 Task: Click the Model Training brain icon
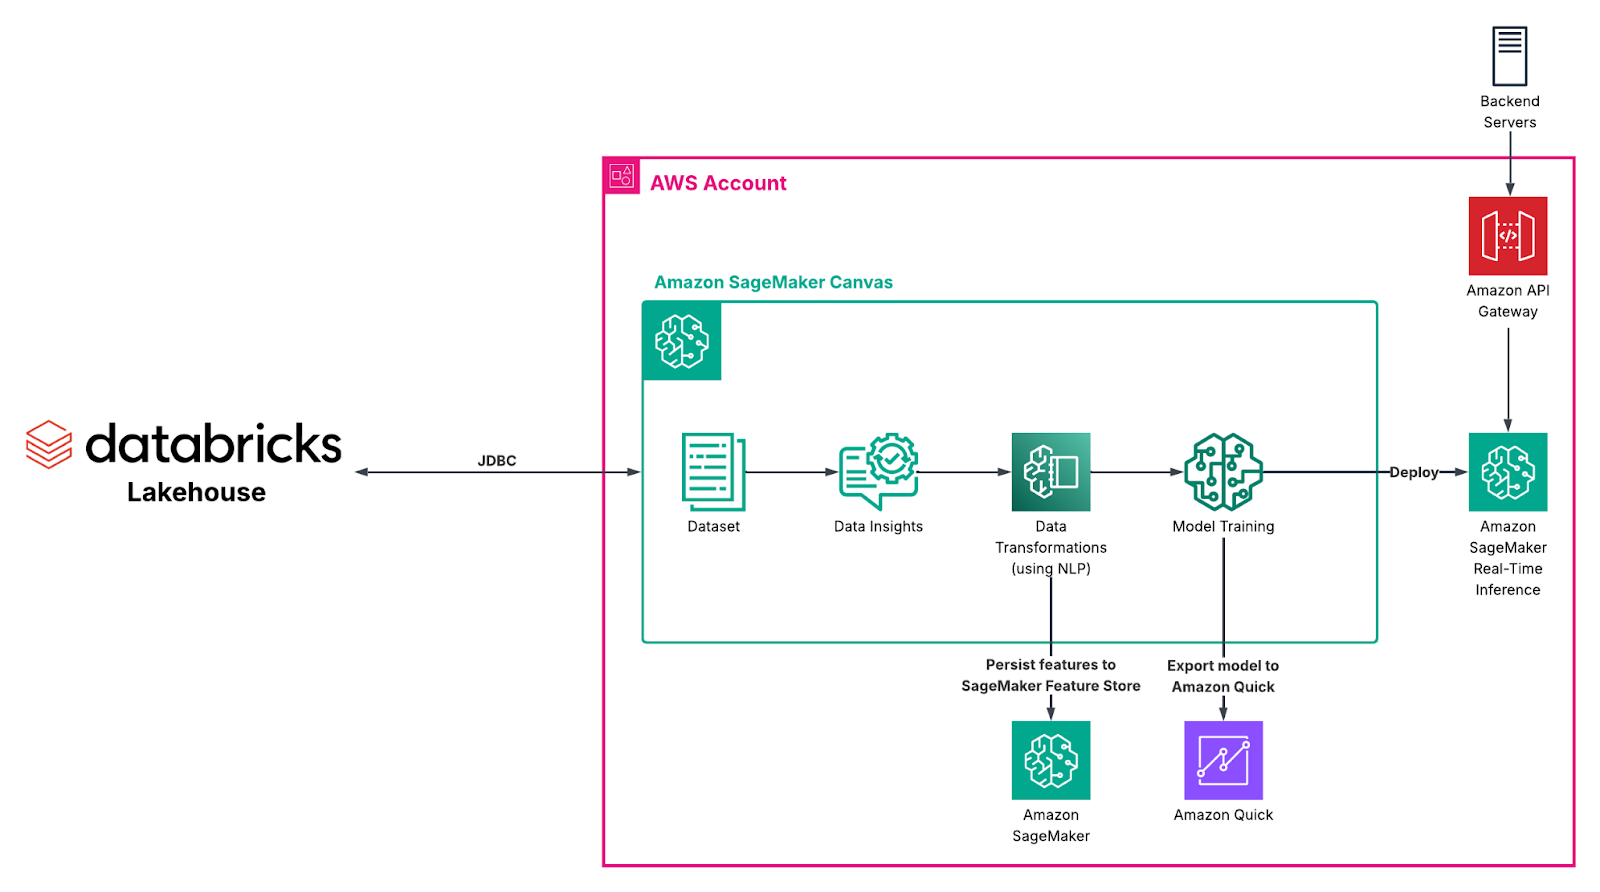pos(1223,472)
